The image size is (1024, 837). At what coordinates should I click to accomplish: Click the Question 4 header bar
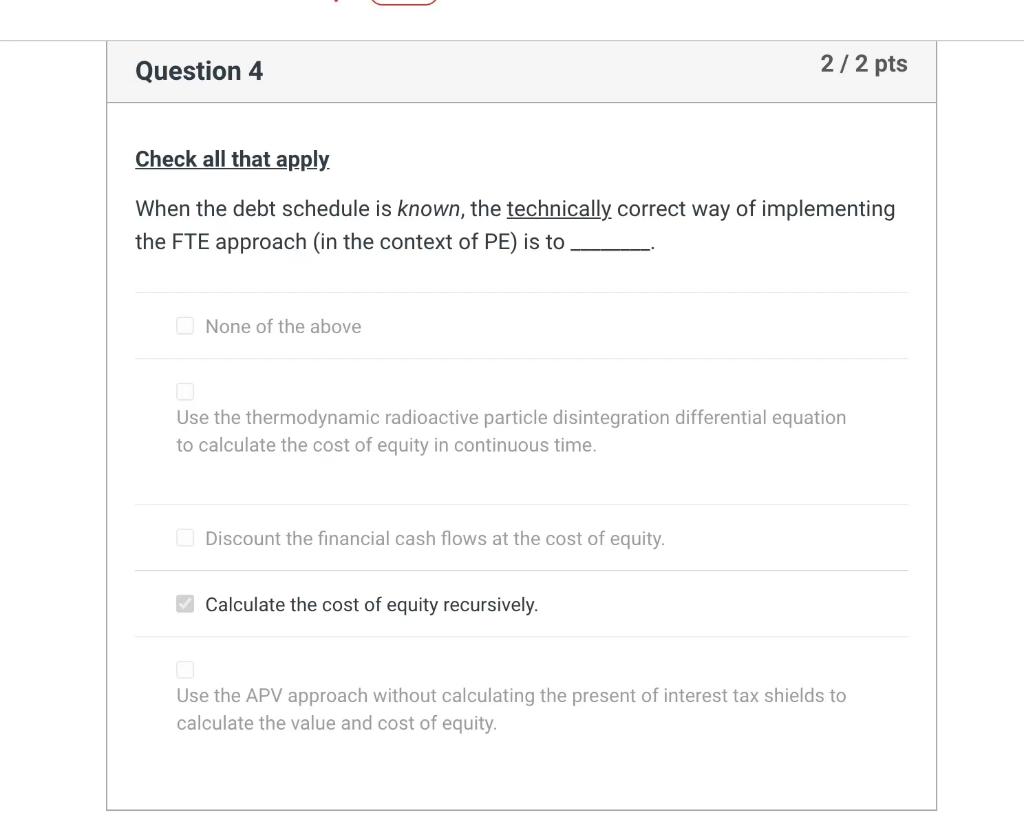pos(520,71)
